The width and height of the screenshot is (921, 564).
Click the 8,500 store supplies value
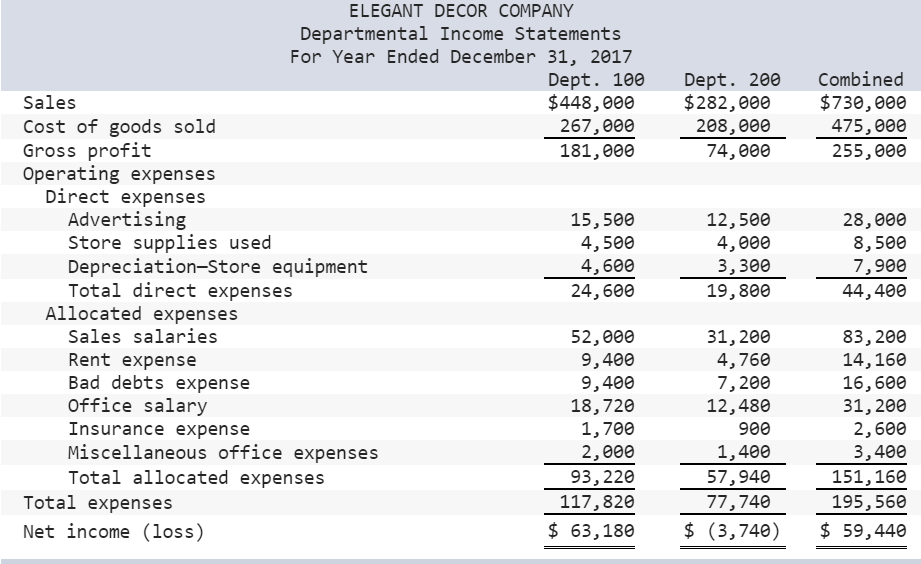[x=880, y=243]
